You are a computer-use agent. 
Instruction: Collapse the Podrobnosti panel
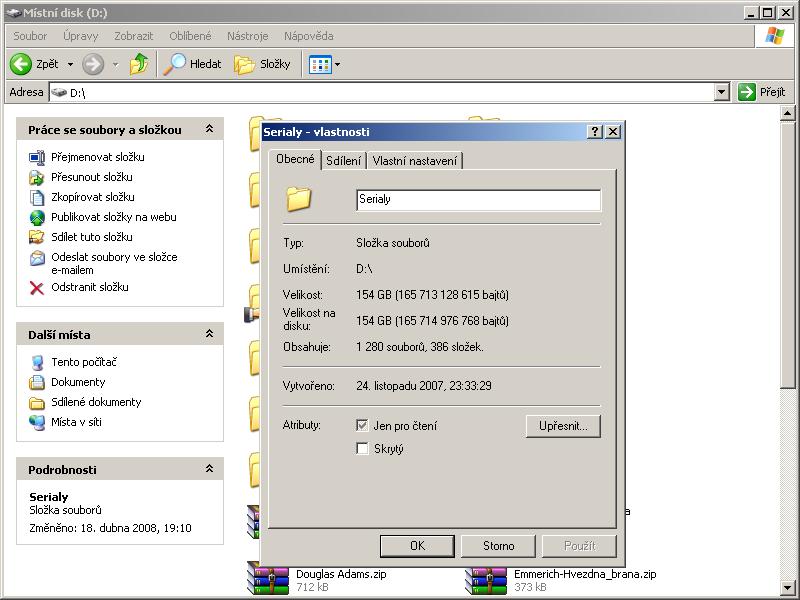coord(209,469)
